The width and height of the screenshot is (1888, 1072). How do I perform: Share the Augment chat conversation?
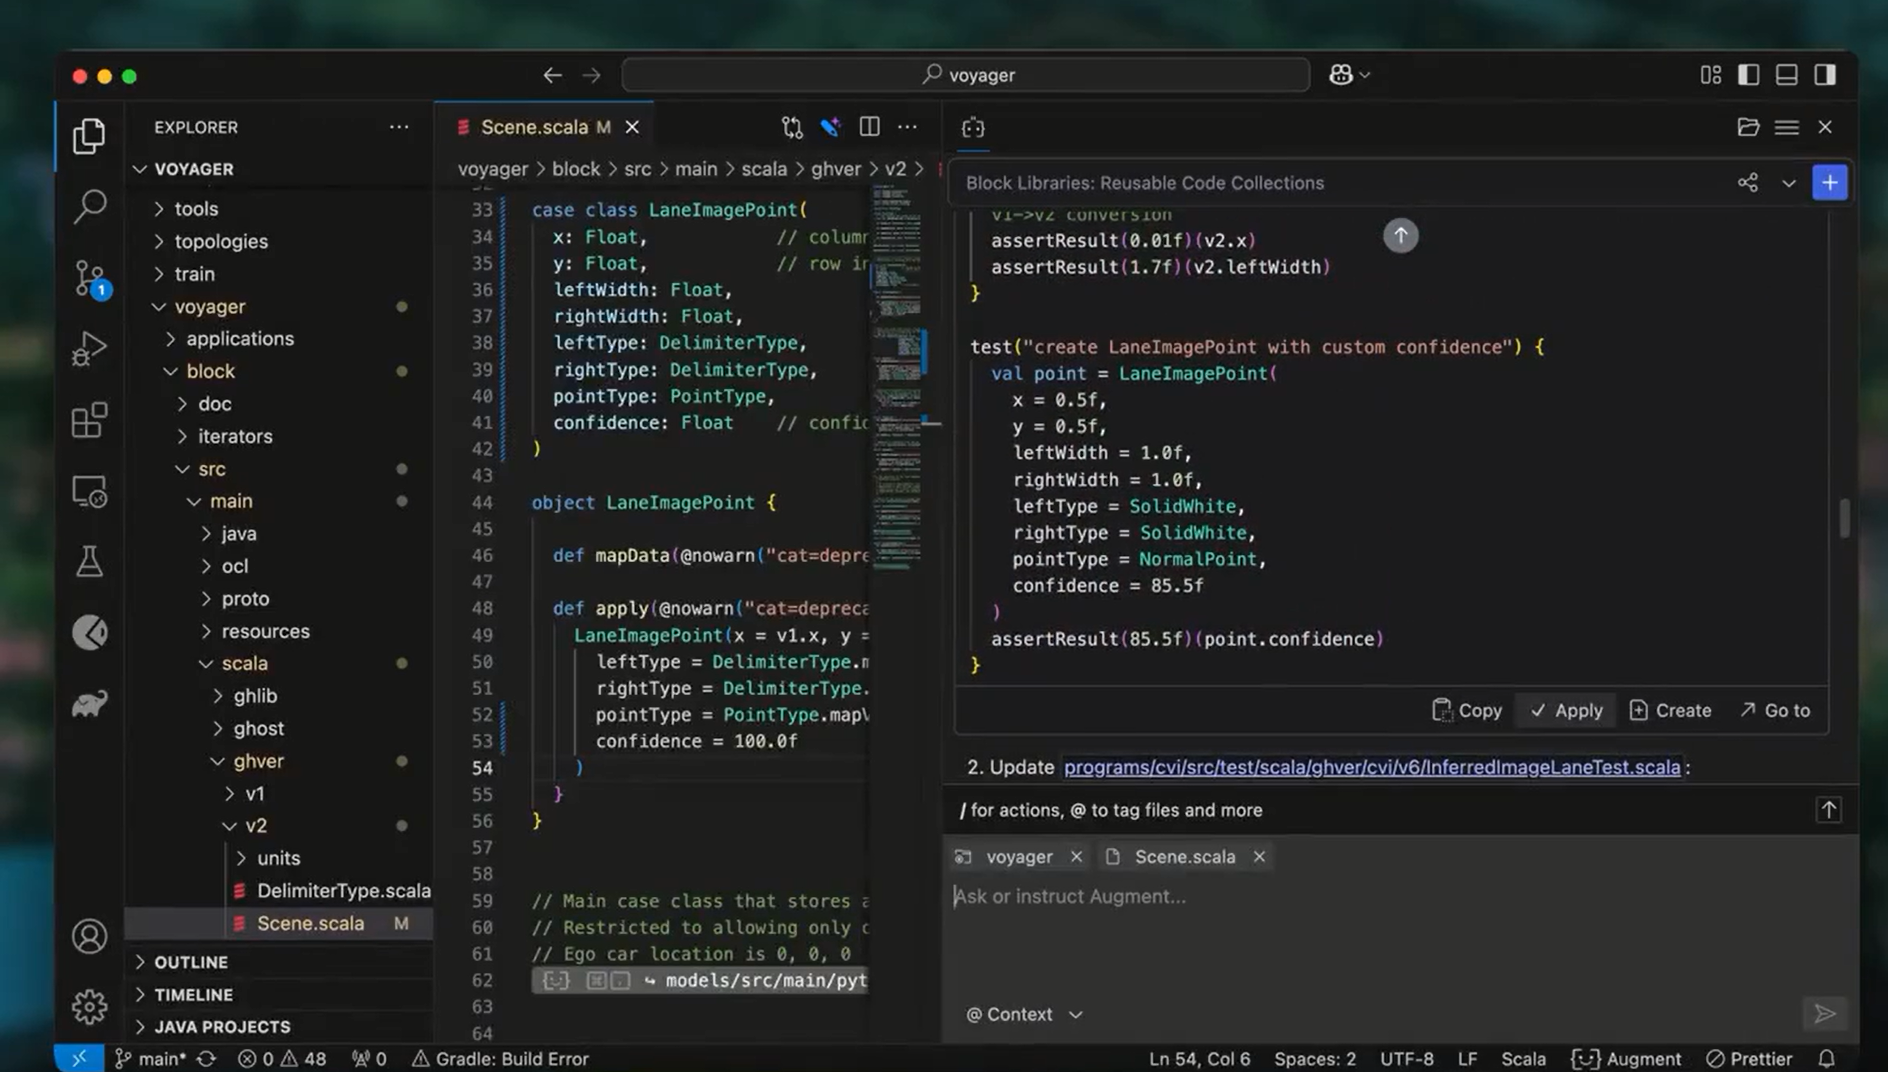coord(1747,182)
